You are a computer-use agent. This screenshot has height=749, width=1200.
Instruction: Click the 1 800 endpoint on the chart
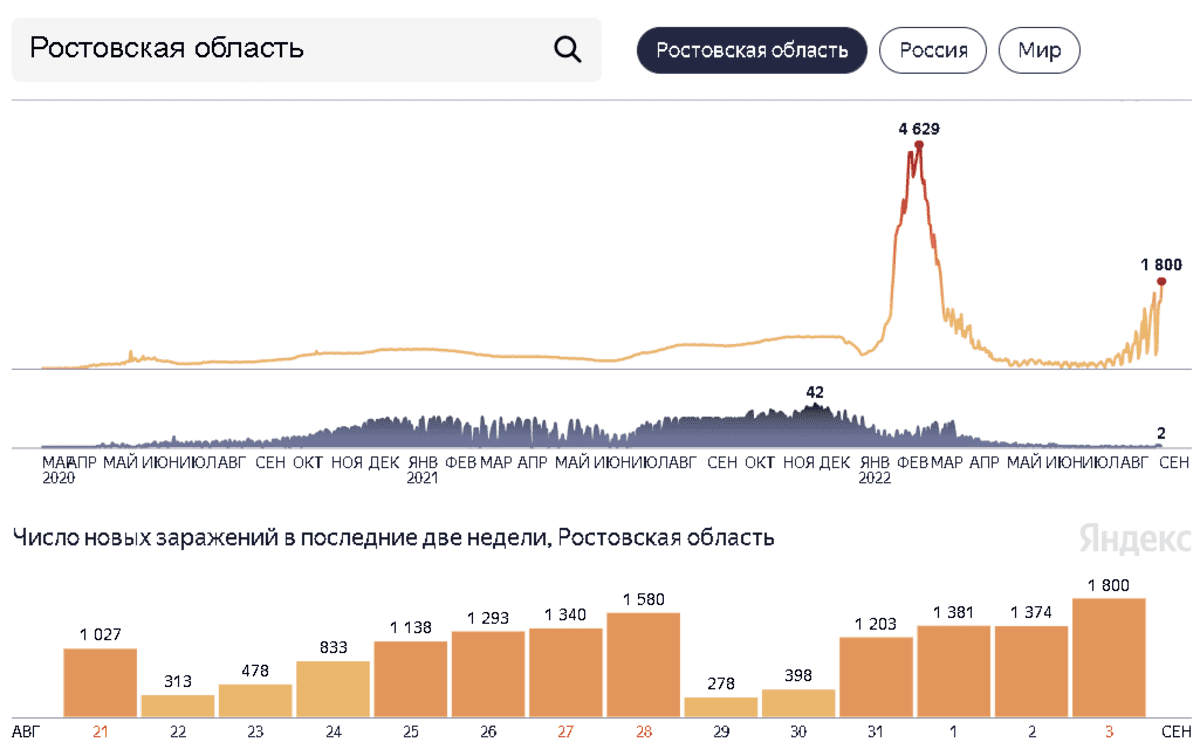click(1161, 282)
